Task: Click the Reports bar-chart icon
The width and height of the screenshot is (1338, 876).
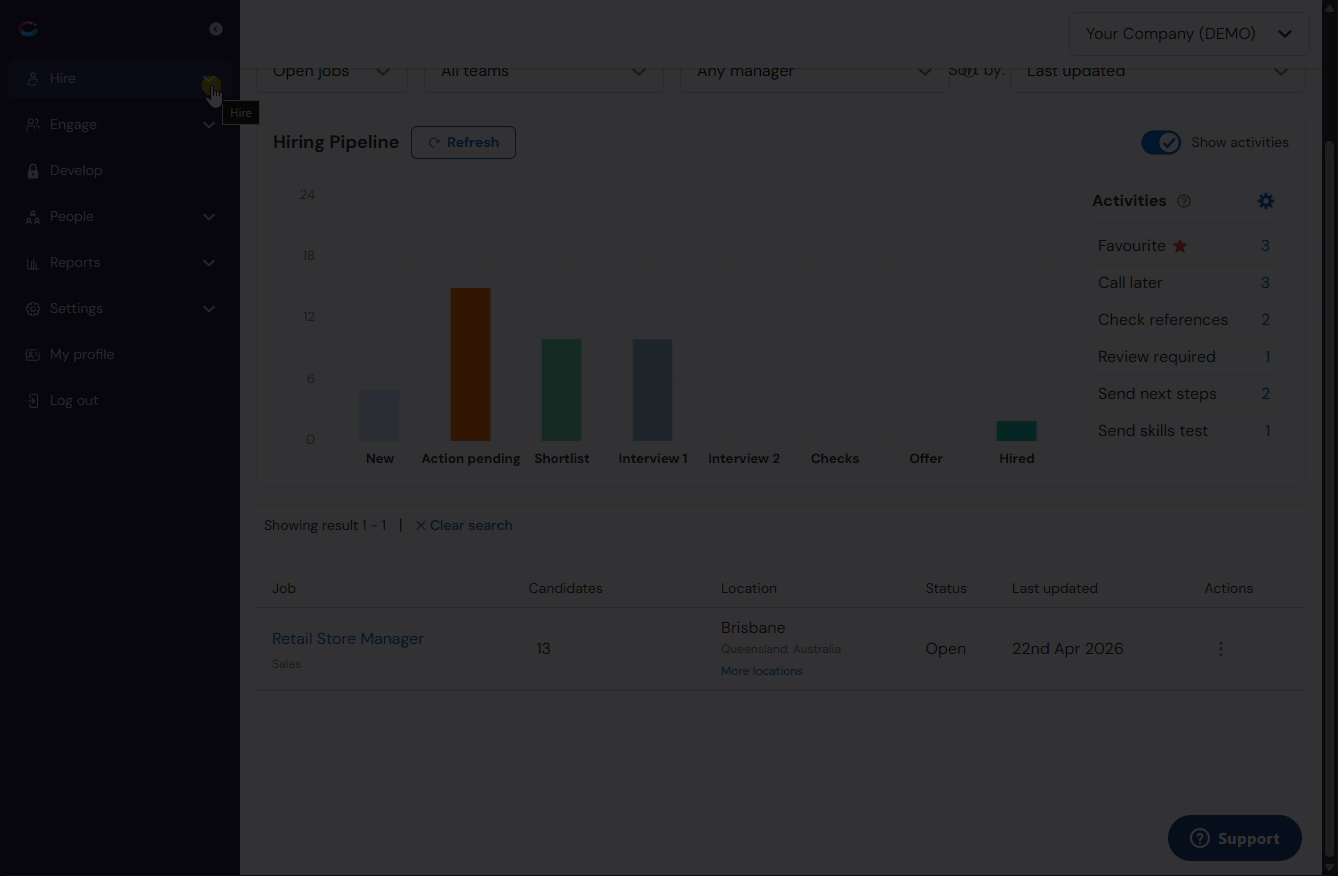Action: (32, 262)
